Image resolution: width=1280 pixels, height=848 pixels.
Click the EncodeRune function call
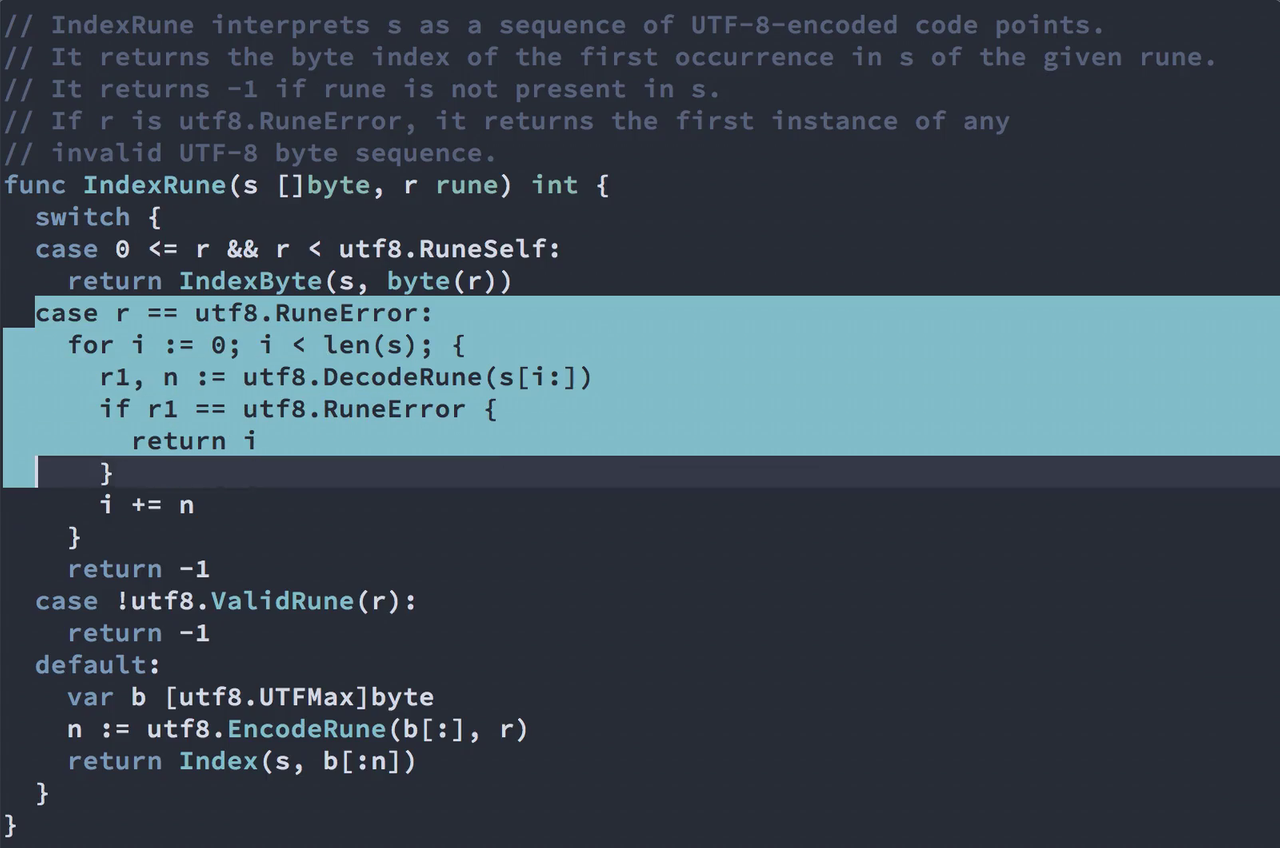(306, 729)
